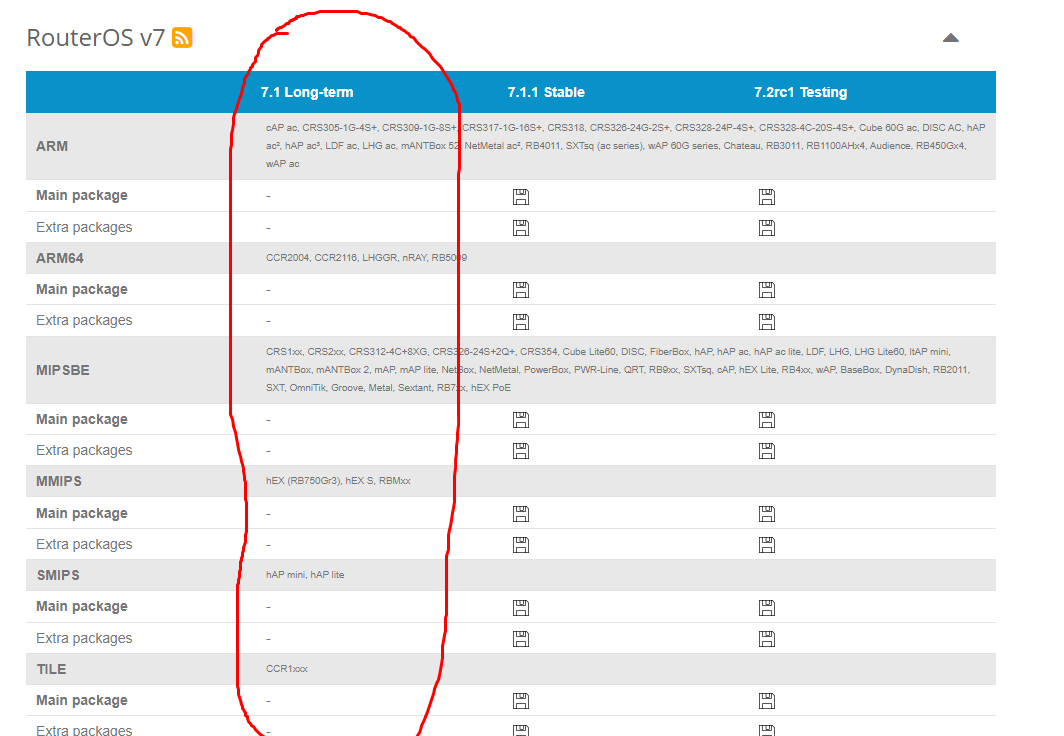Download ARM64 Main package 7.1.1 Stable
Viewport: 1064px width, 736px height.
[520, 290]
